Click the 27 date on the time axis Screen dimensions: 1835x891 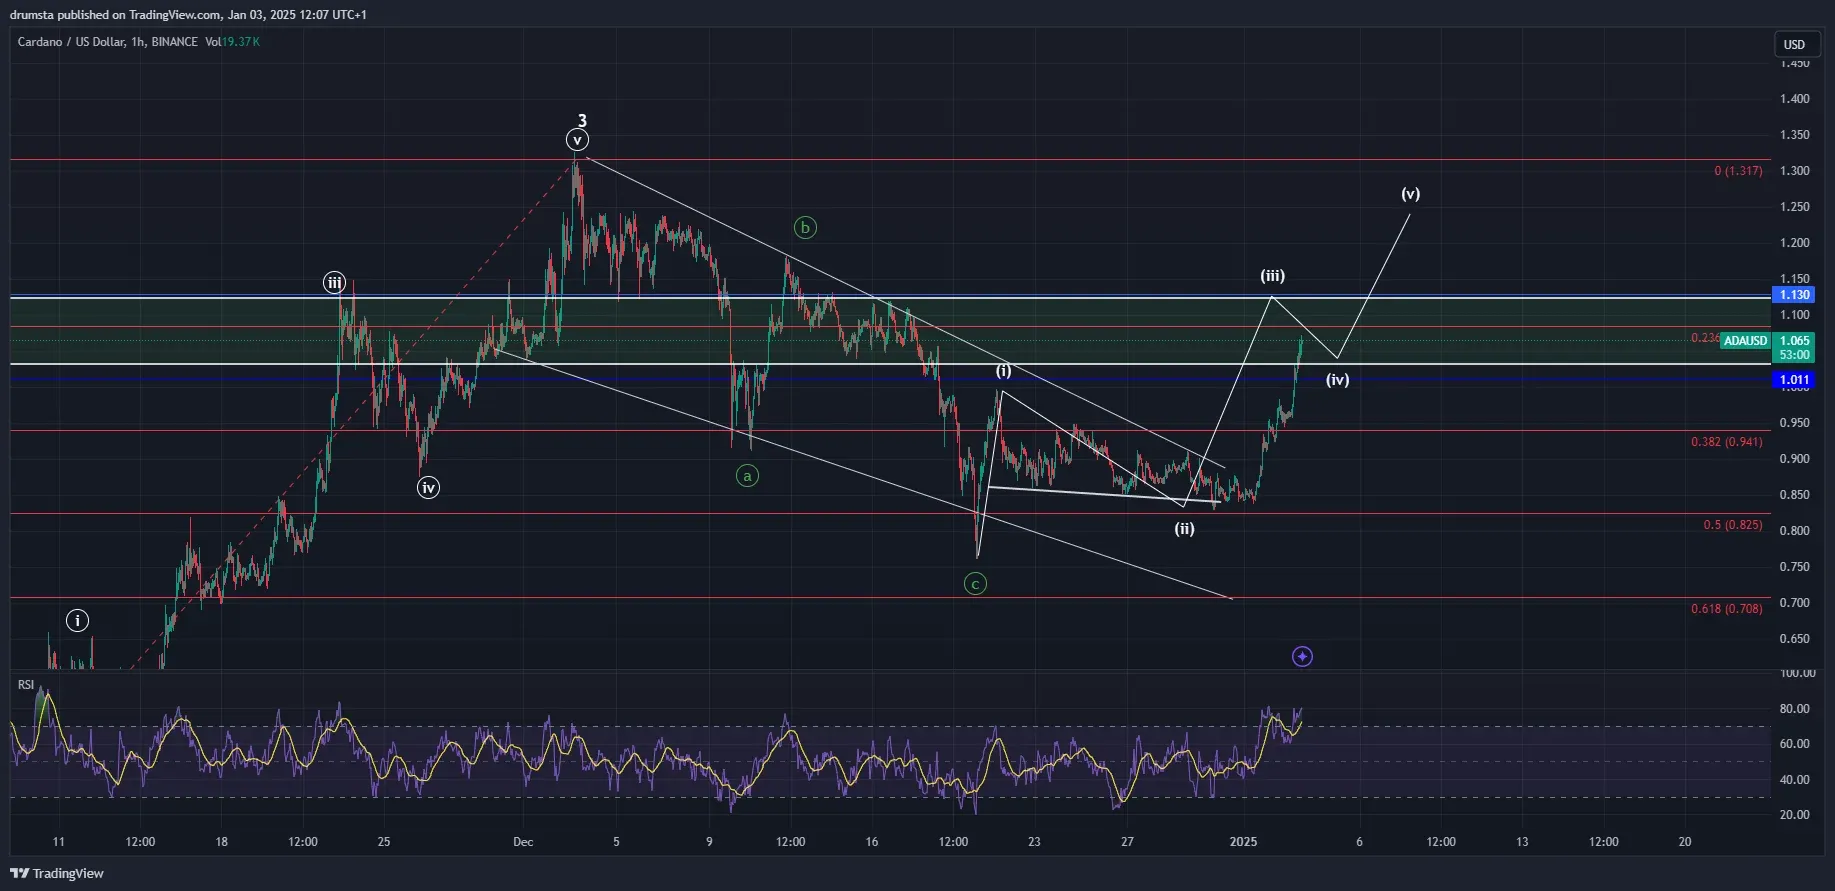(1127, 842)
